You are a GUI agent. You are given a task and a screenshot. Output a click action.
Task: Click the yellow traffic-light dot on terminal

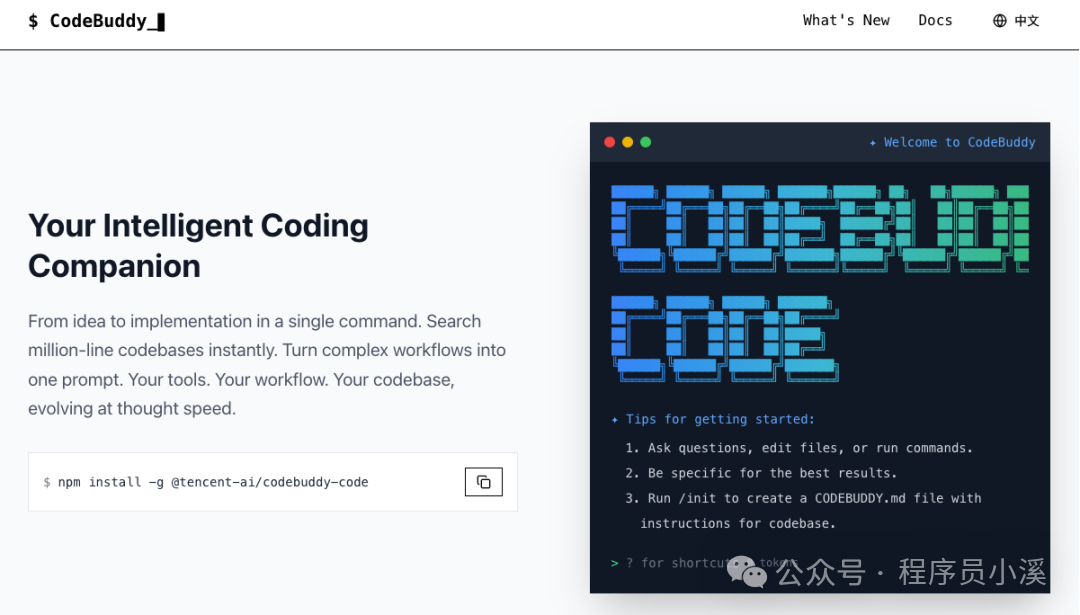click(627, 142)
